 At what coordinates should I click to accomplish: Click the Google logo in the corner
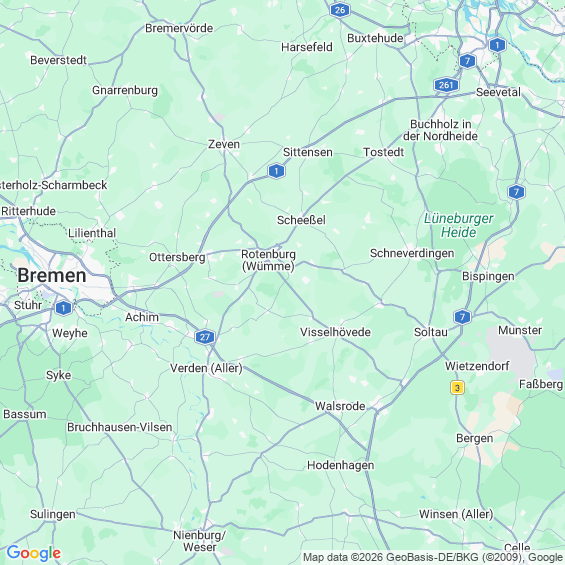click(x=34, y=553)
